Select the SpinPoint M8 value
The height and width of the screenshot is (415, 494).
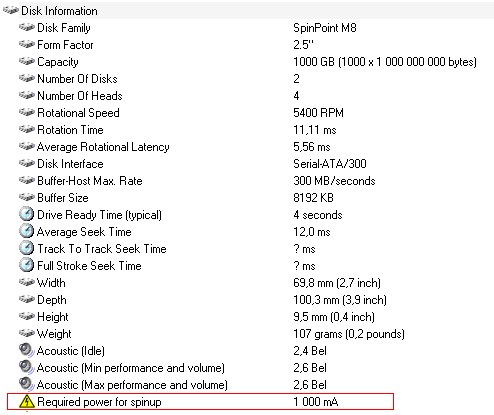tap(325, 28)
